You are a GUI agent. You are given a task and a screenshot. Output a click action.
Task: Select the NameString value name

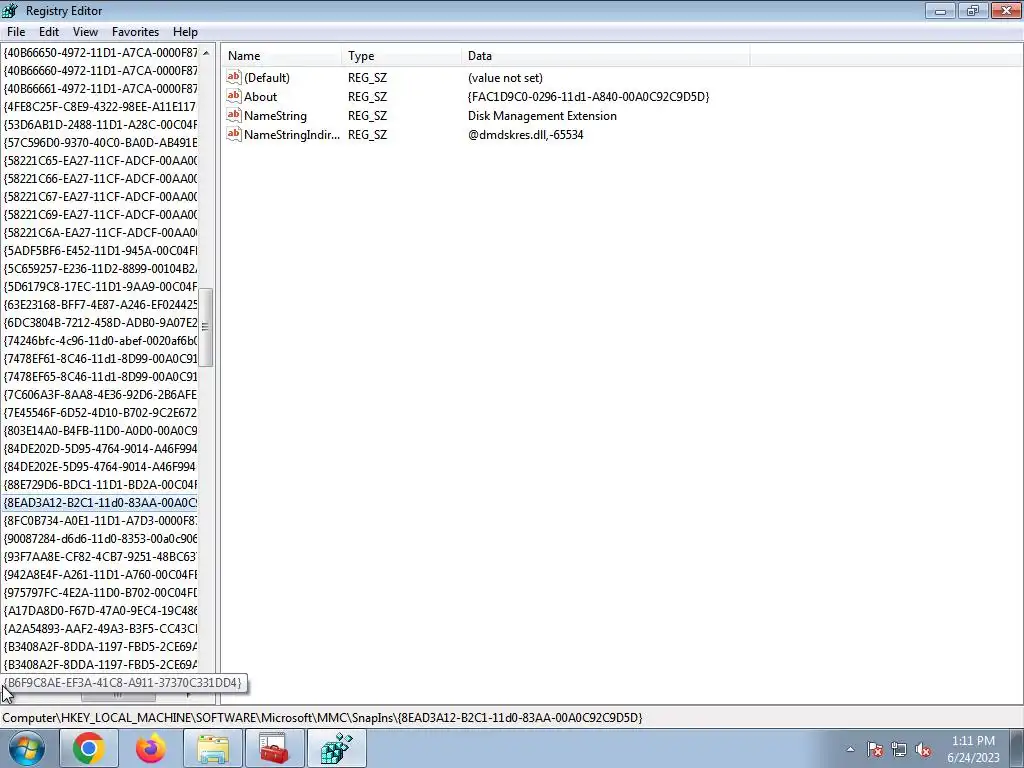[275, 116]
